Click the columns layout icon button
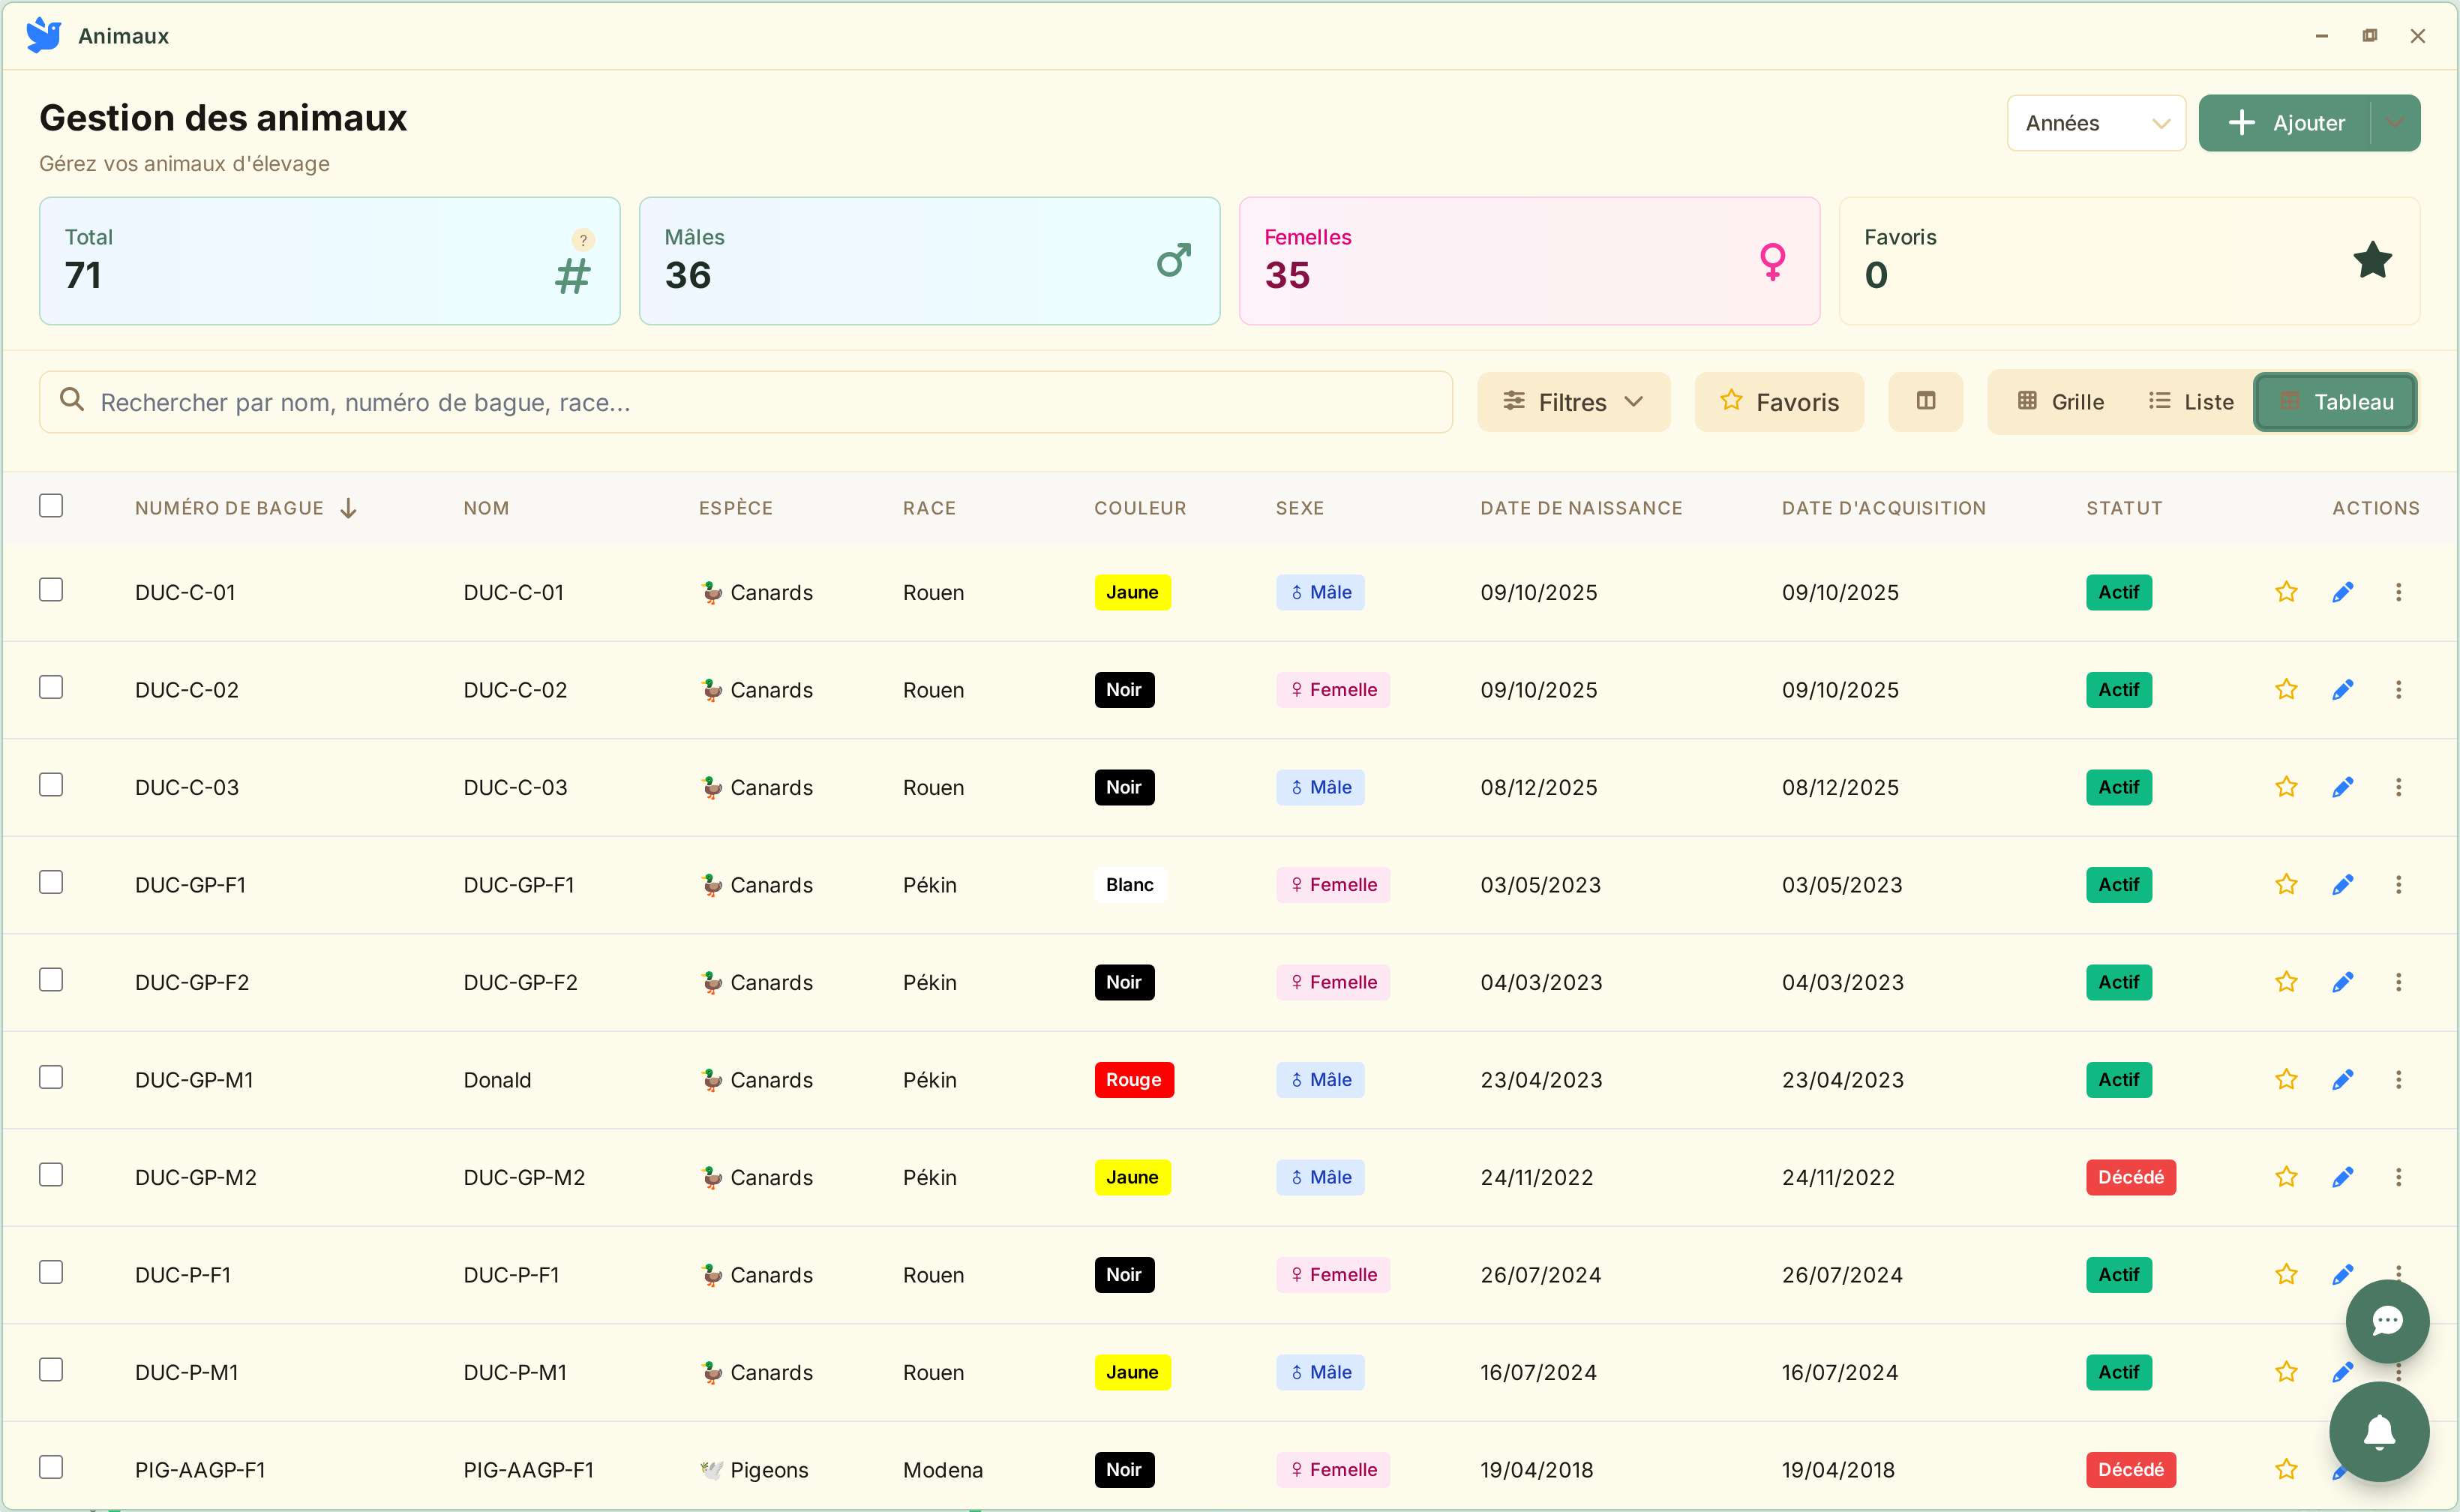The width and height of the screenshot is (2460, 1512). pos(1925,402)
